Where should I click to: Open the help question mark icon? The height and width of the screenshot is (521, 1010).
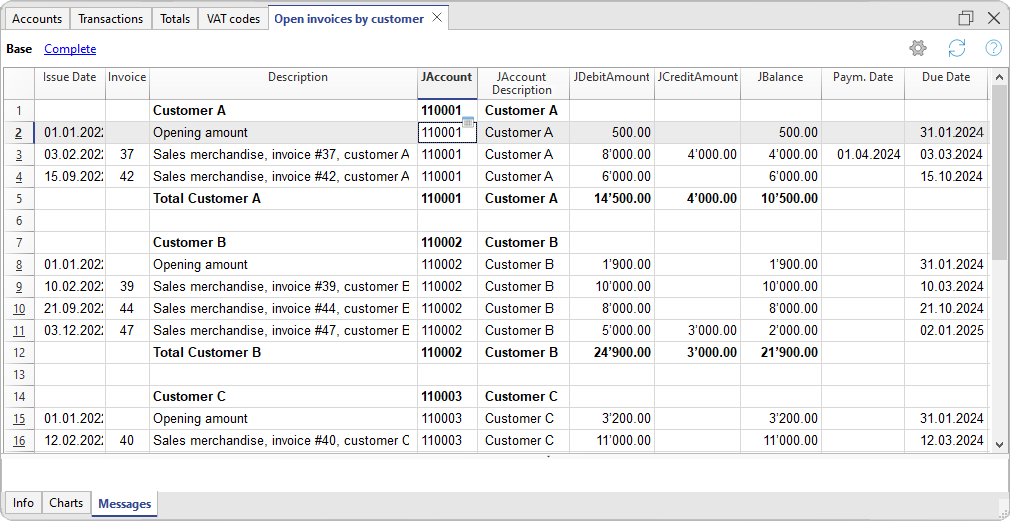[993, 48]
